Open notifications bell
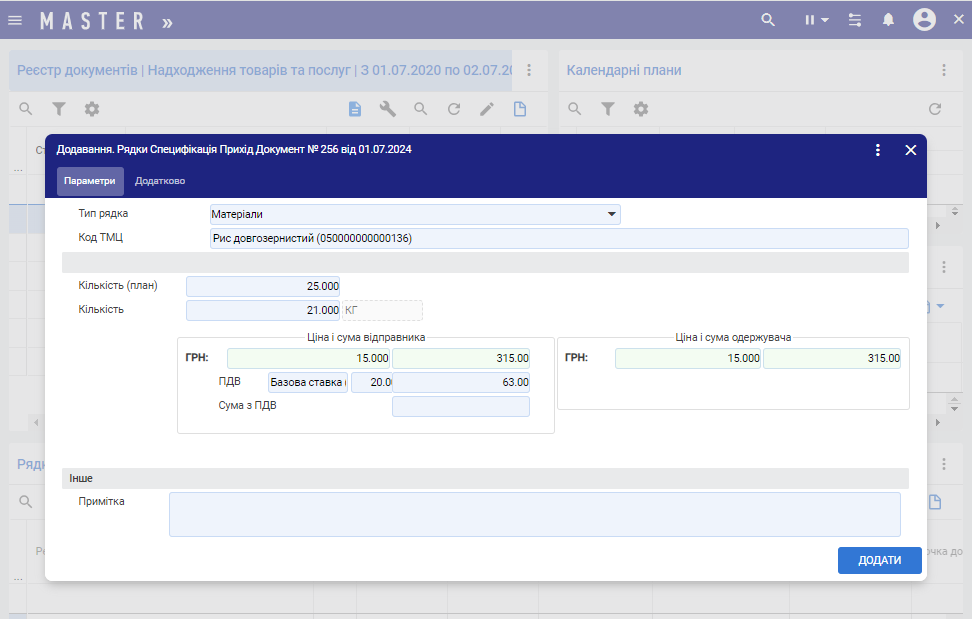972x619 pixels. pyautogui.click(x=888, y=20)
